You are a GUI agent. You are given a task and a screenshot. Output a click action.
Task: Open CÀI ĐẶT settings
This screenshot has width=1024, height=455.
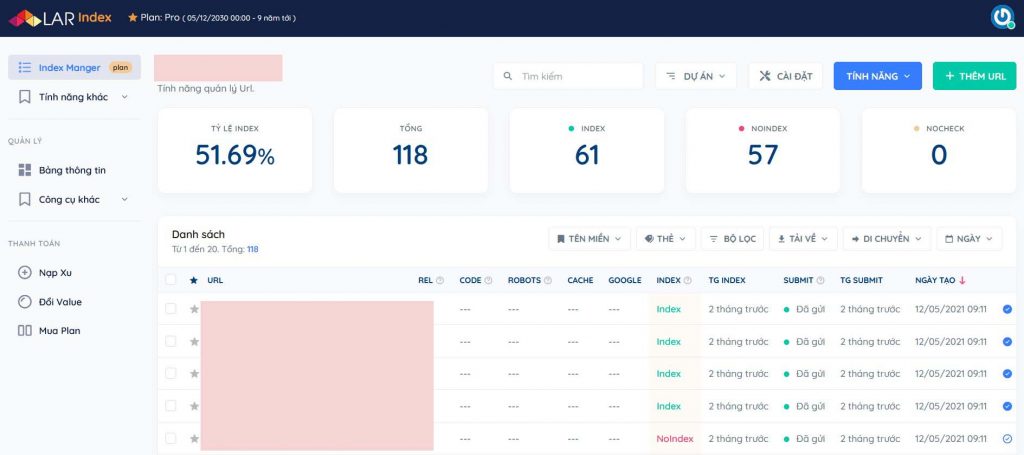coord(786,76)
